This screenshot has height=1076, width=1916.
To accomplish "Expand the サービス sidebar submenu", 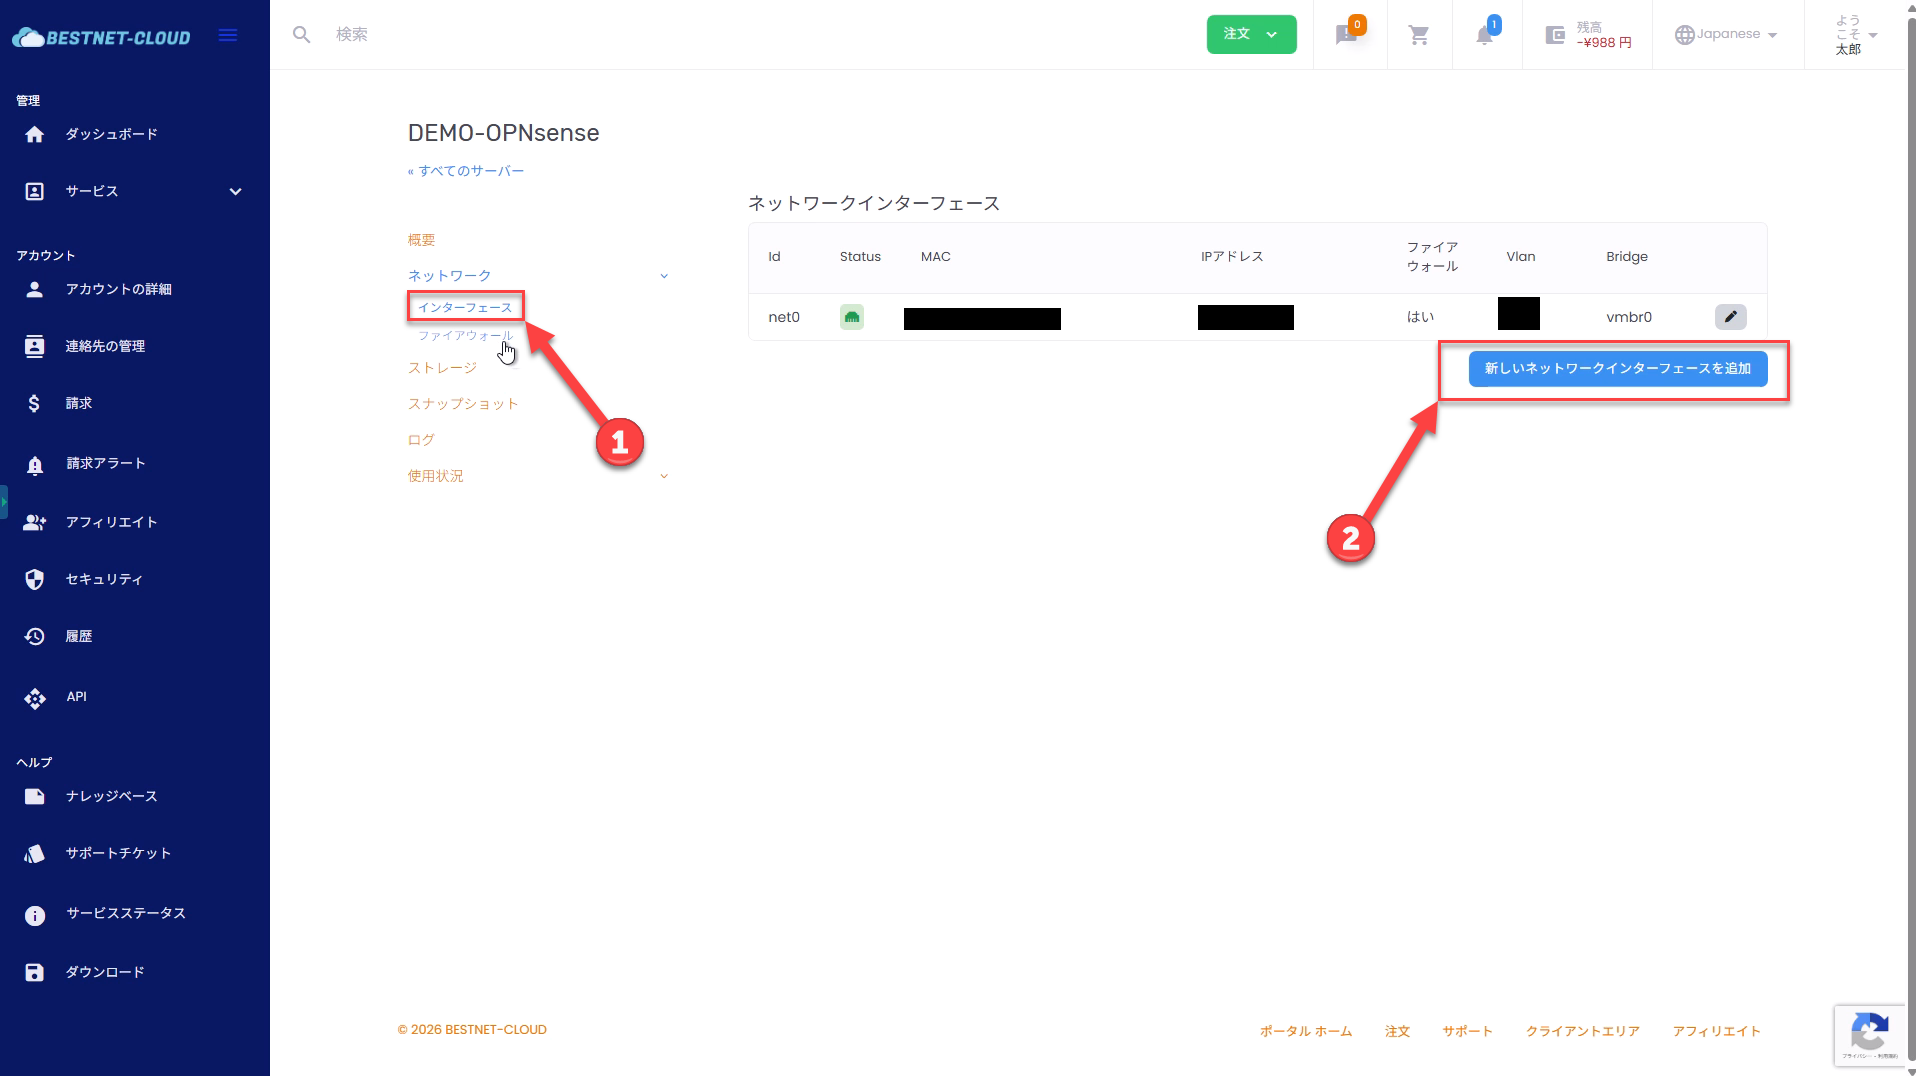I will [235, 191].
